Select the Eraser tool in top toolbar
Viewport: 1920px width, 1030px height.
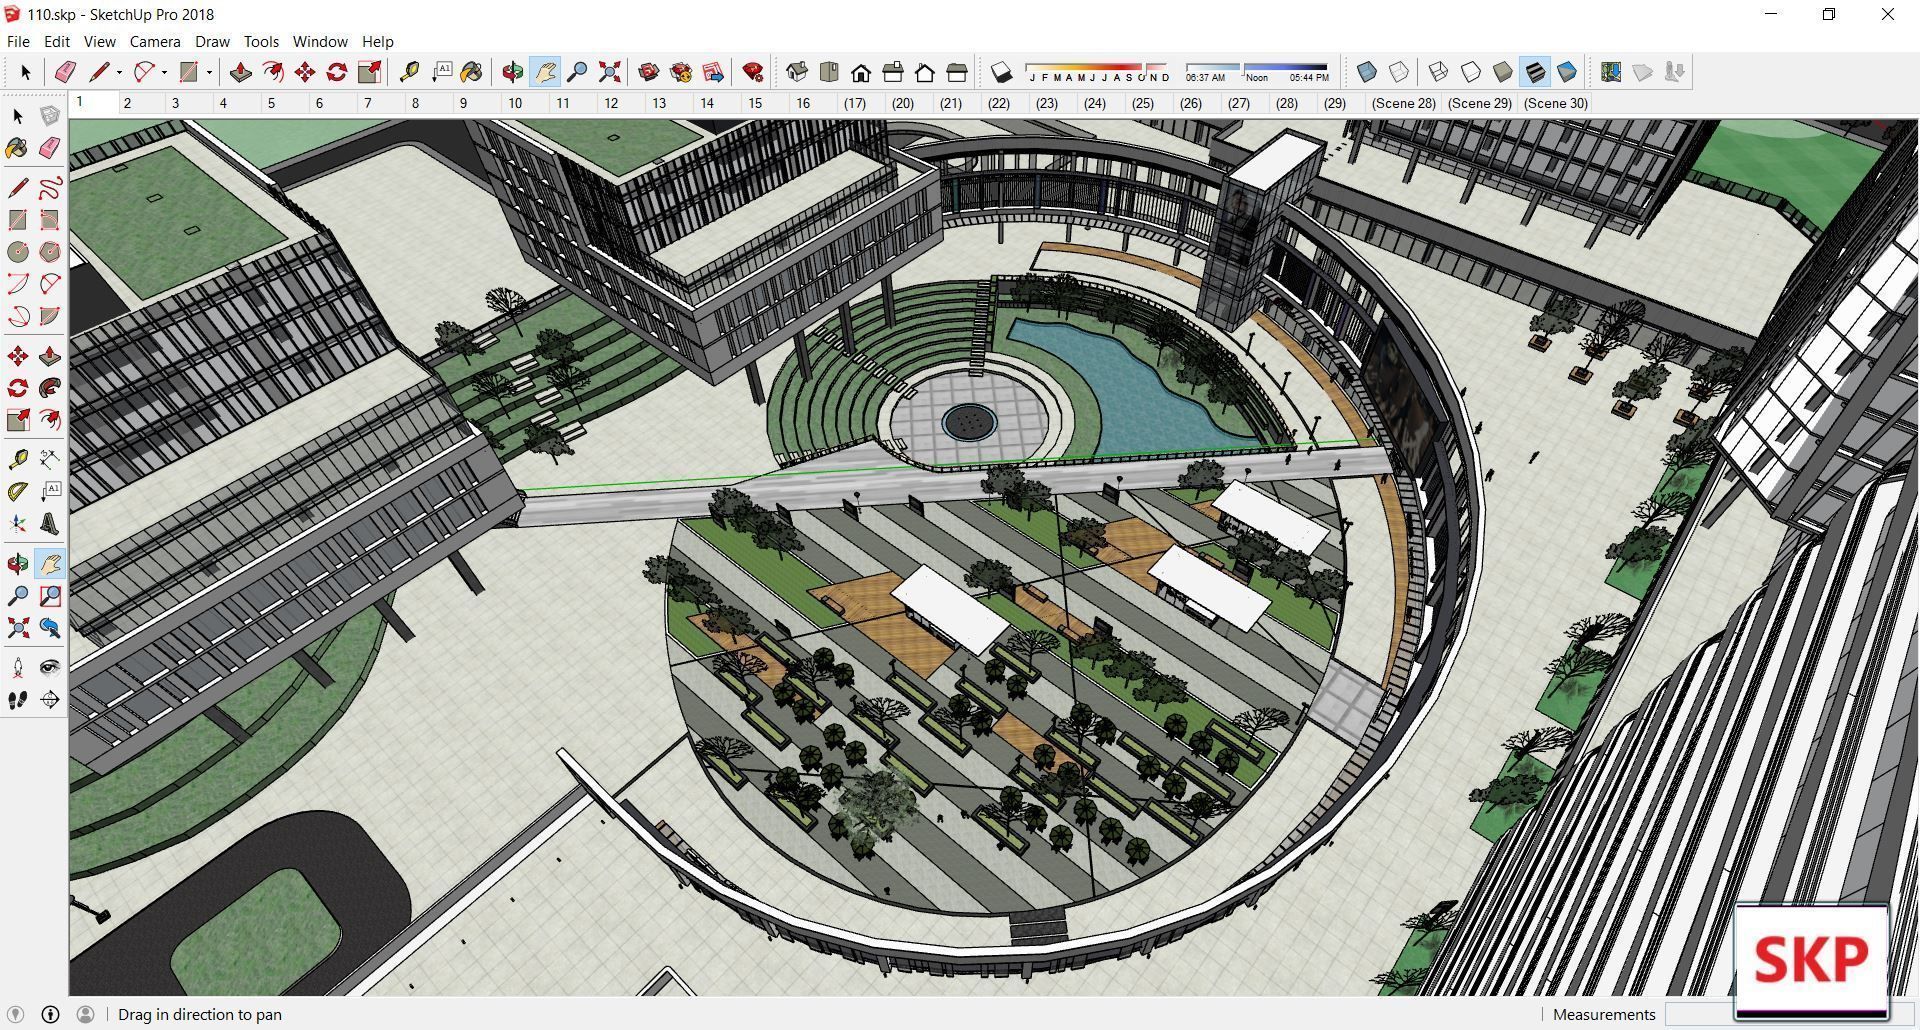[x=65, y=72]
